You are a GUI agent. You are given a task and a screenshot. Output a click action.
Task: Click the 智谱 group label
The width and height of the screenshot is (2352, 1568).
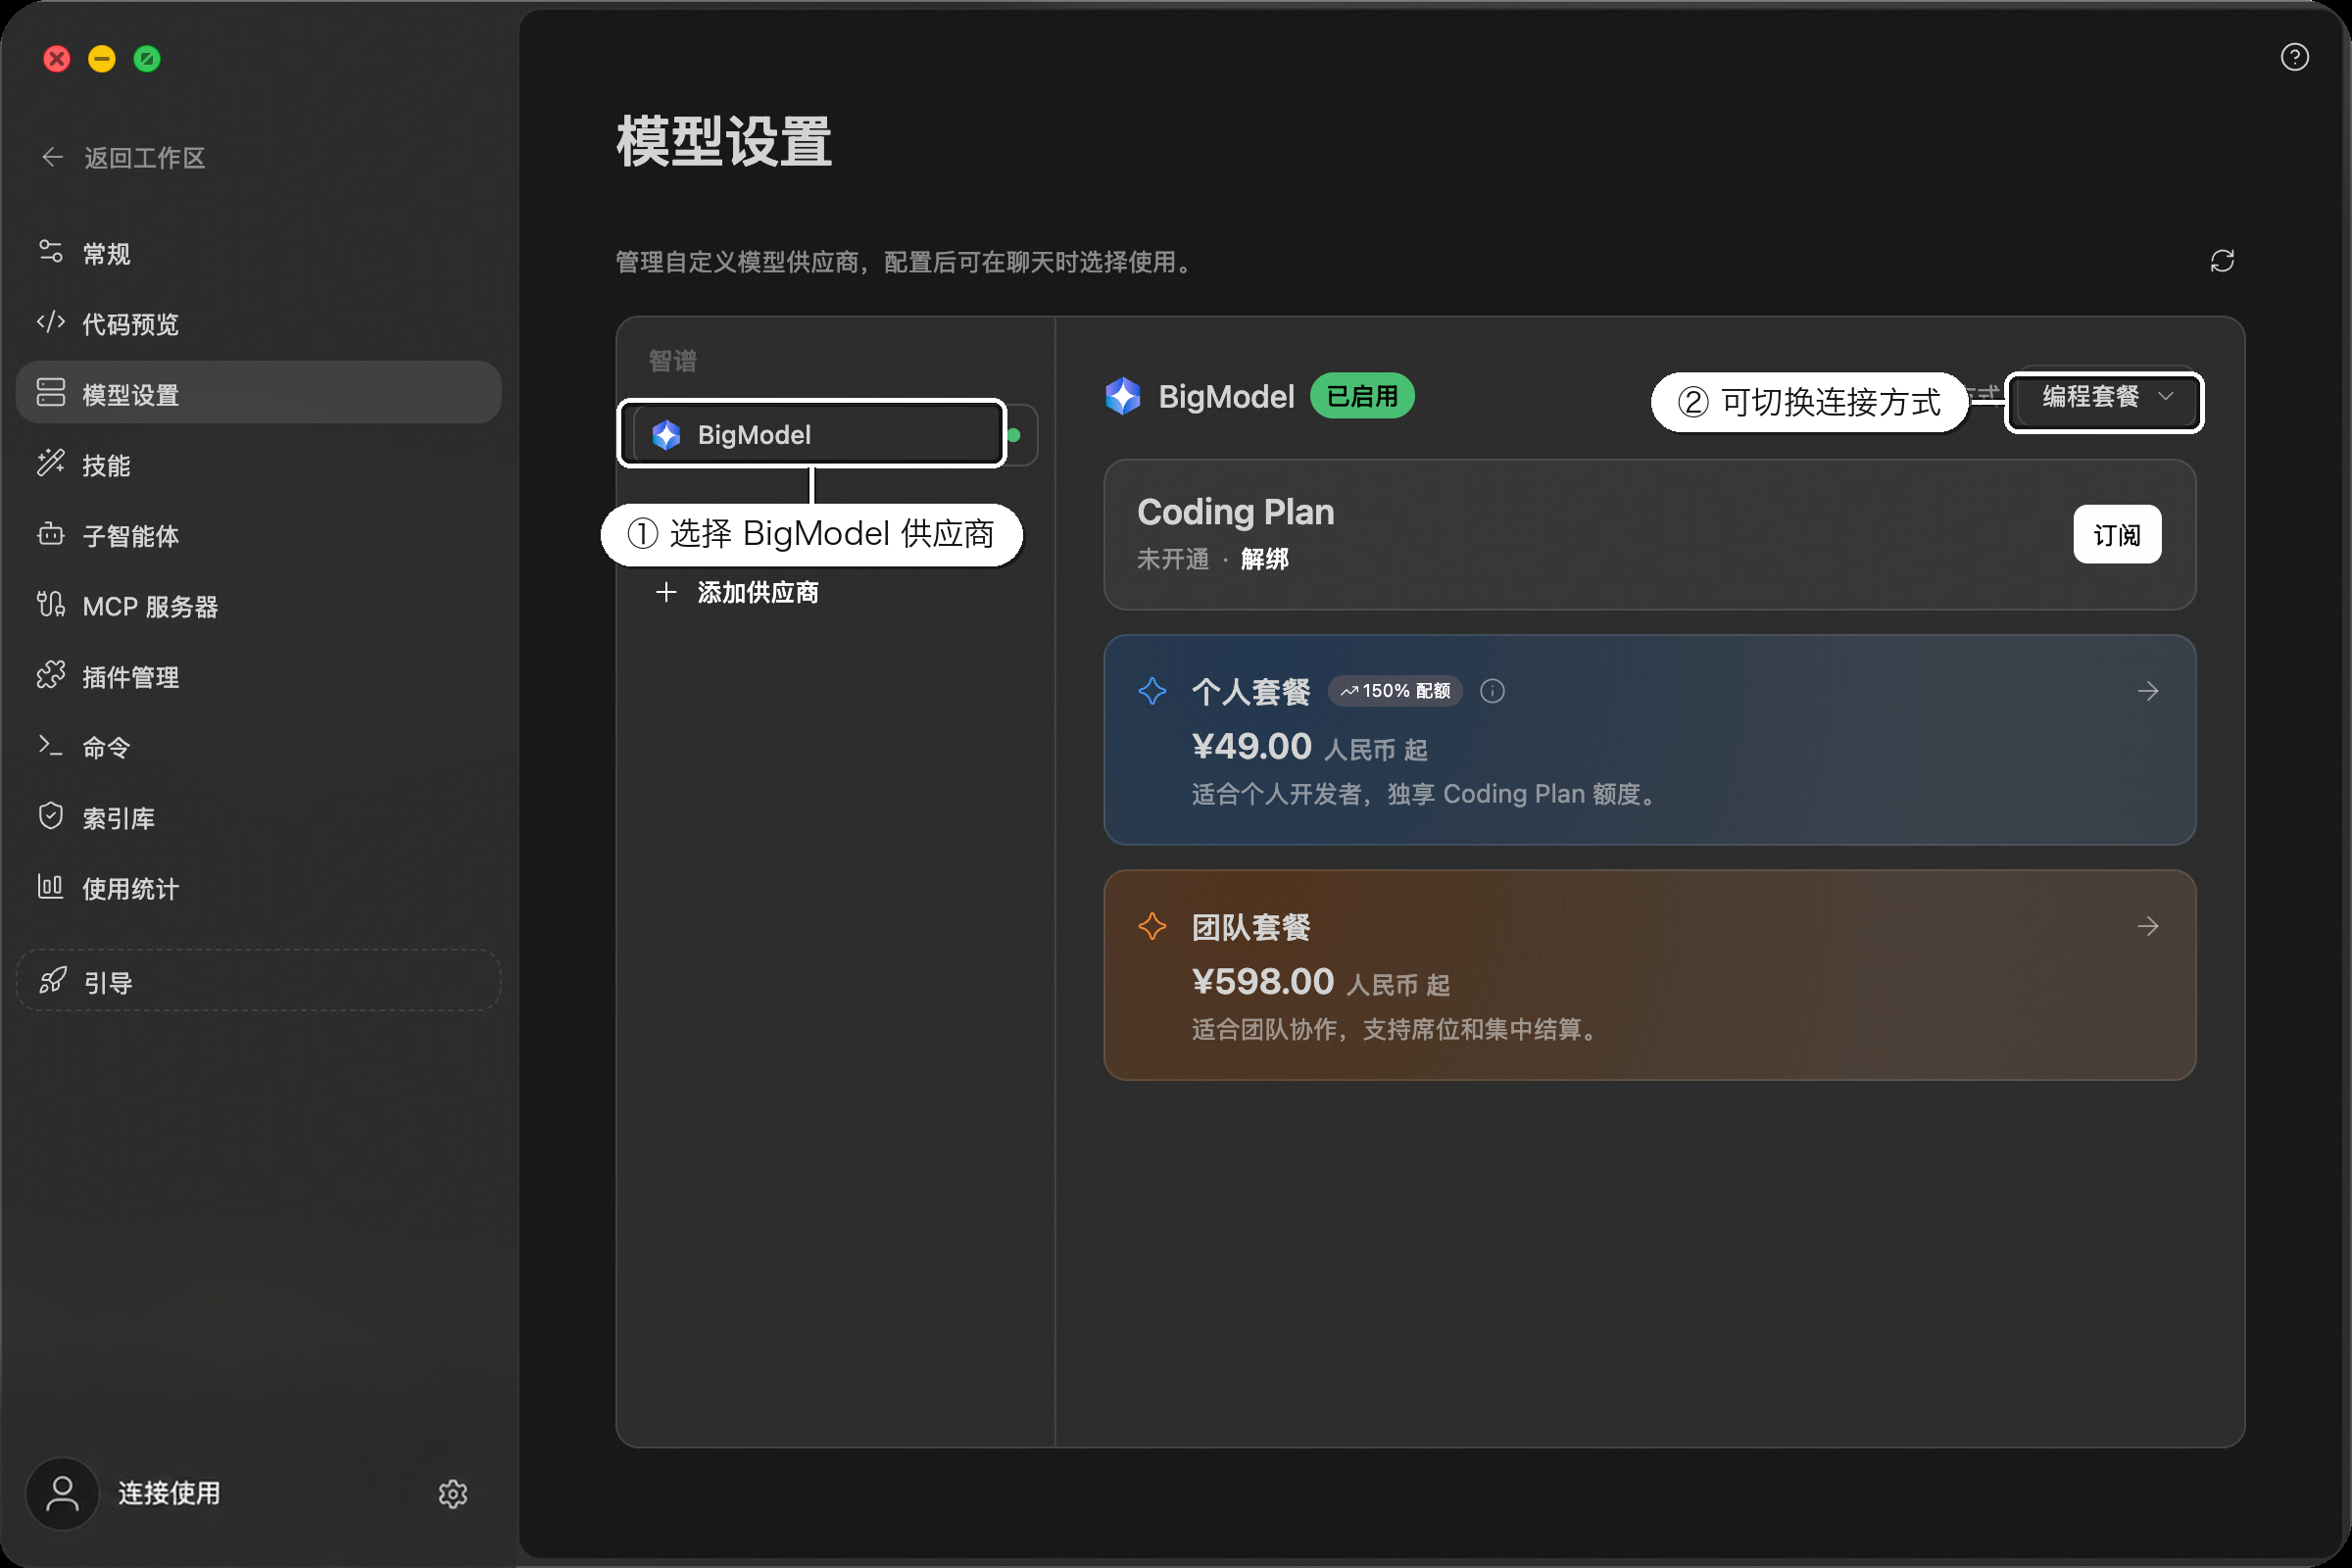point(672,361)
